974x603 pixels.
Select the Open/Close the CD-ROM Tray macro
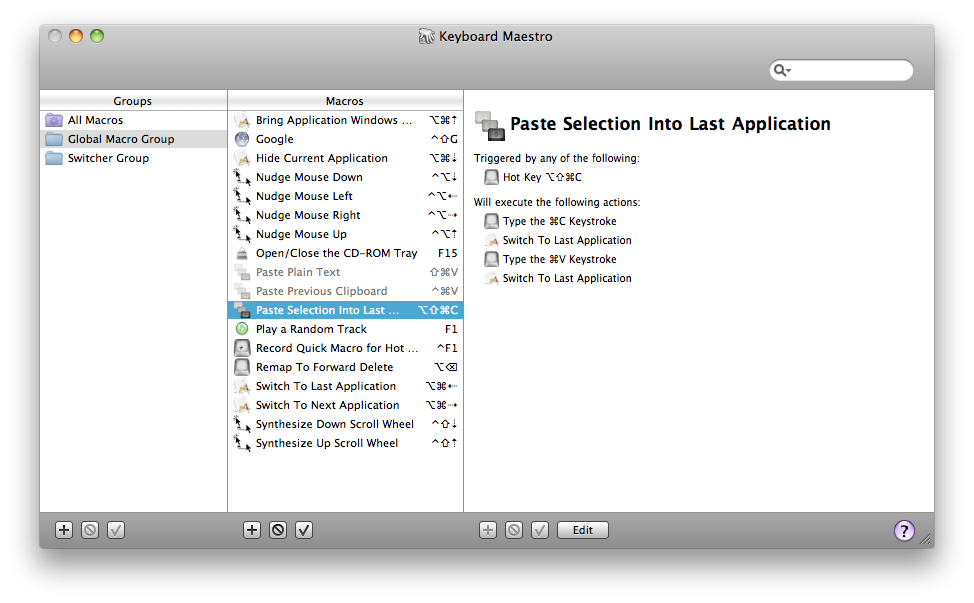(345, 253)
